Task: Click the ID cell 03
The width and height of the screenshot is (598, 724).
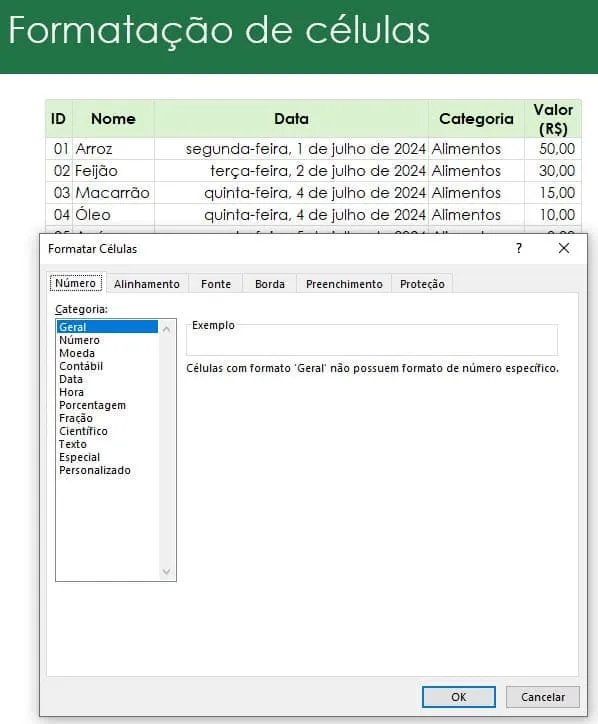Action: tap(59, 193)
